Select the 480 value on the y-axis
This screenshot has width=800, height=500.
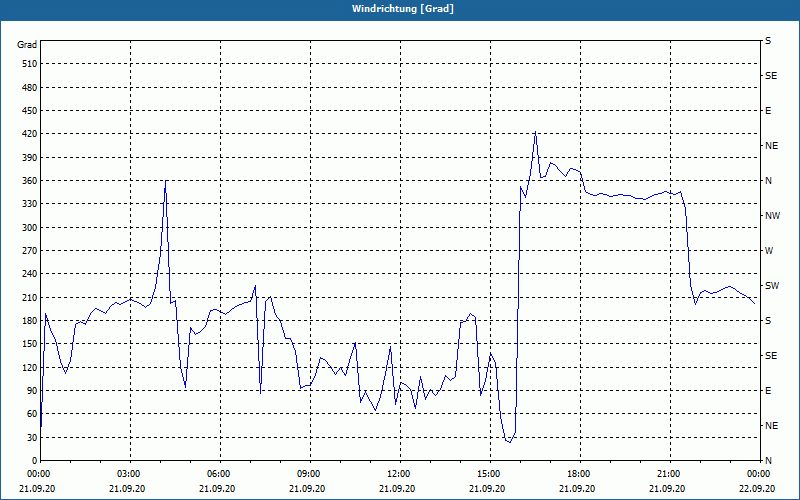point(30,88)
